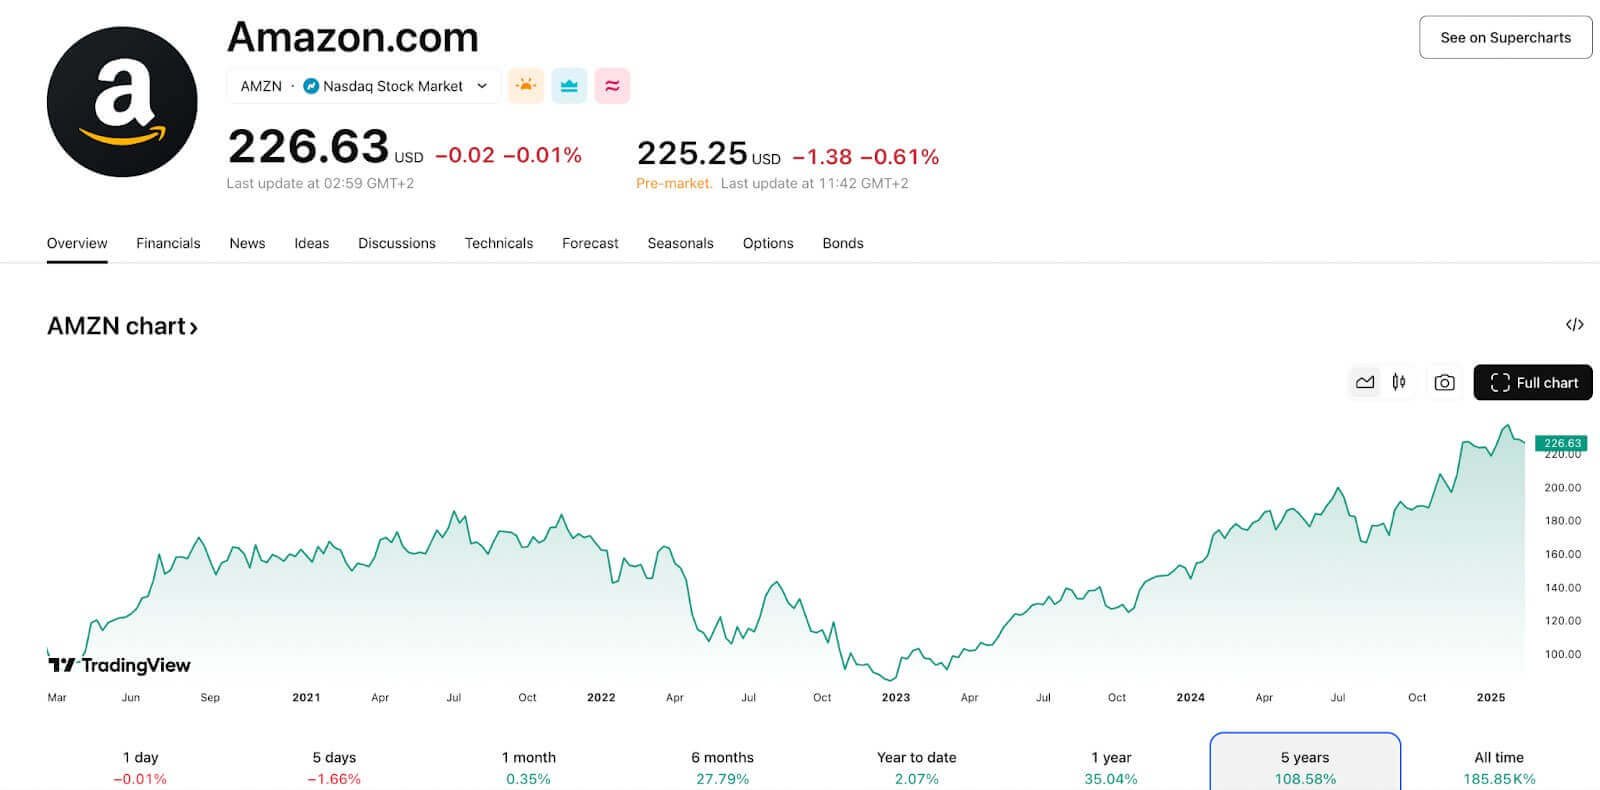Select the 1 year time range
Image resolution: width=1600 pixels, height=790 pixels.
pyautogui.click(x=1110, y=767)
